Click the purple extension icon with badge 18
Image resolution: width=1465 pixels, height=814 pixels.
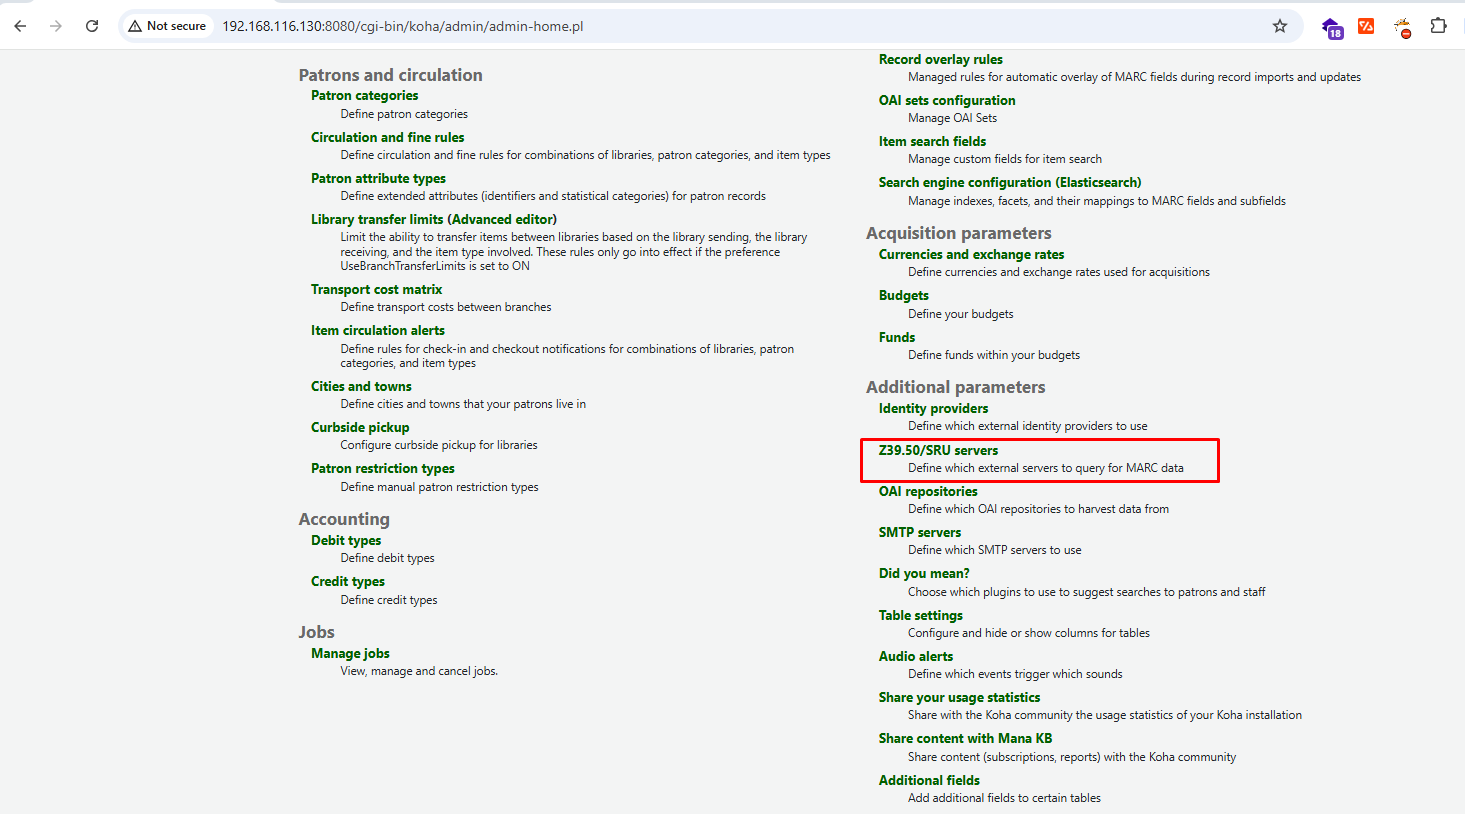(x=1331, y=27)
